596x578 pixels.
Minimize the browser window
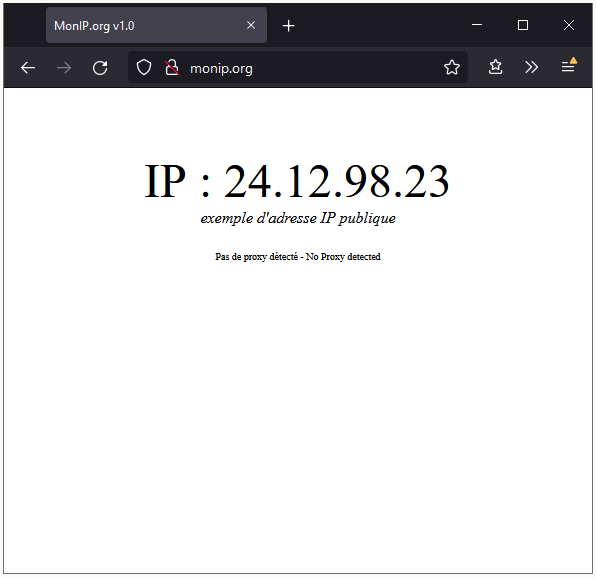(x=477, y=25)
